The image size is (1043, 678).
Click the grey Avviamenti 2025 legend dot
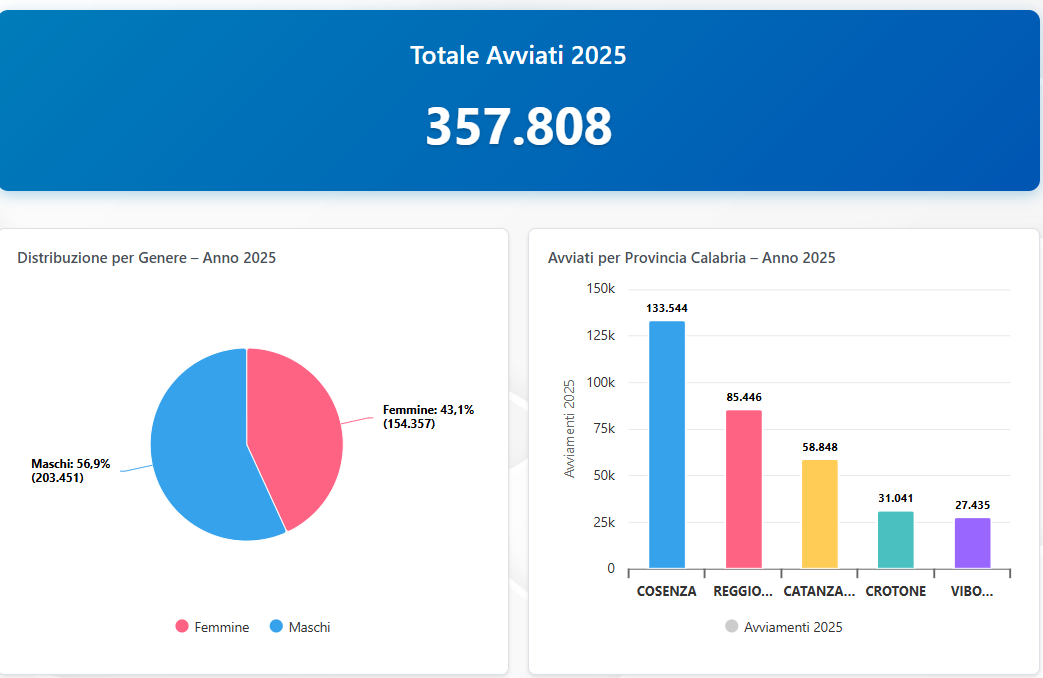(x=731, y=626)
